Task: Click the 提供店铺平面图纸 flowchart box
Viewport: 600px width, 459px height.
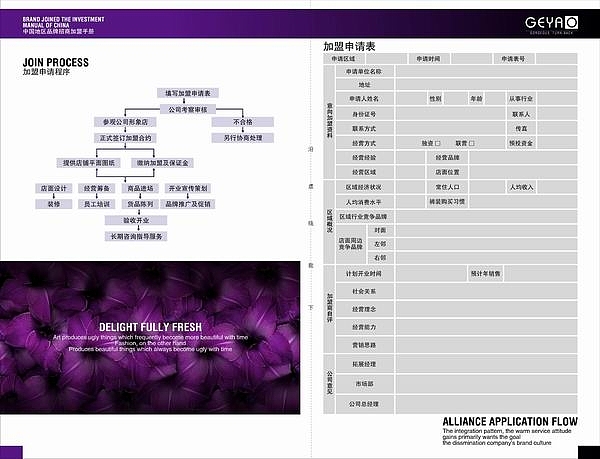Action: [89, 163]
